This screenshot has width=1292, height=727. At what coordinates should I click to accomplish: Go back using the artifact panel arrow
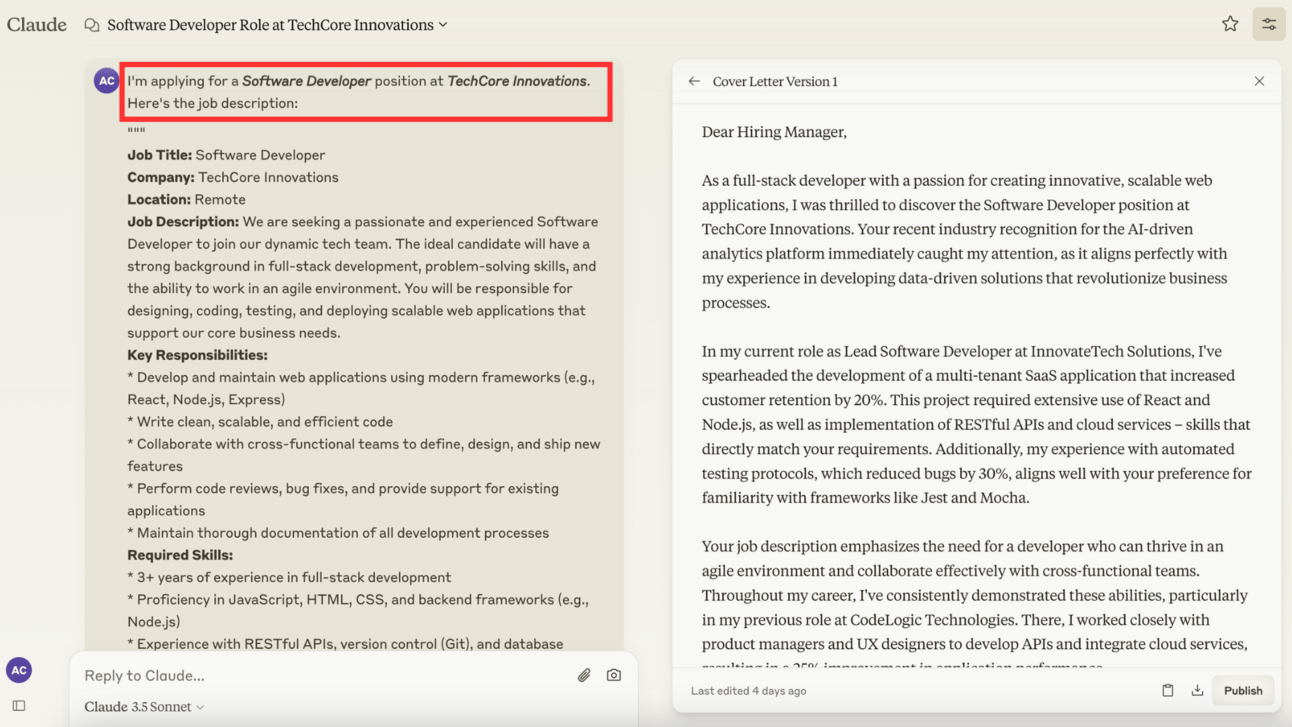[694, 81]
